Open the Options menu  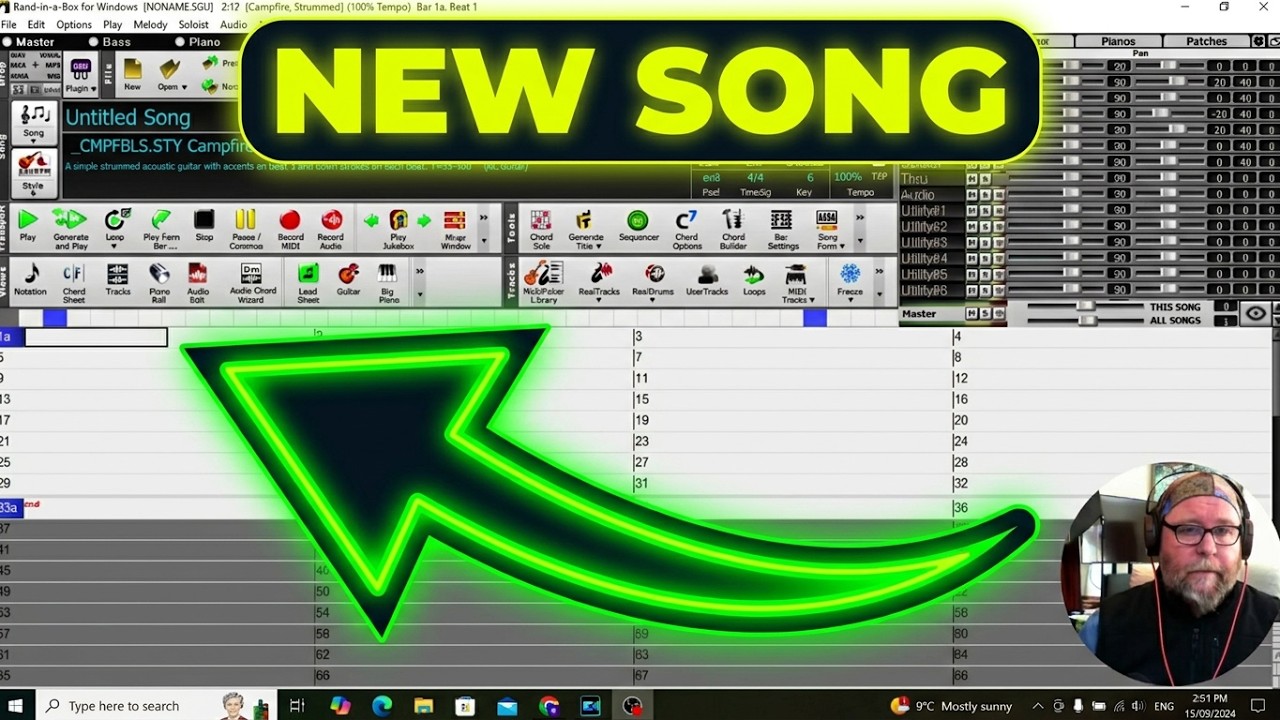click(74, 24)
